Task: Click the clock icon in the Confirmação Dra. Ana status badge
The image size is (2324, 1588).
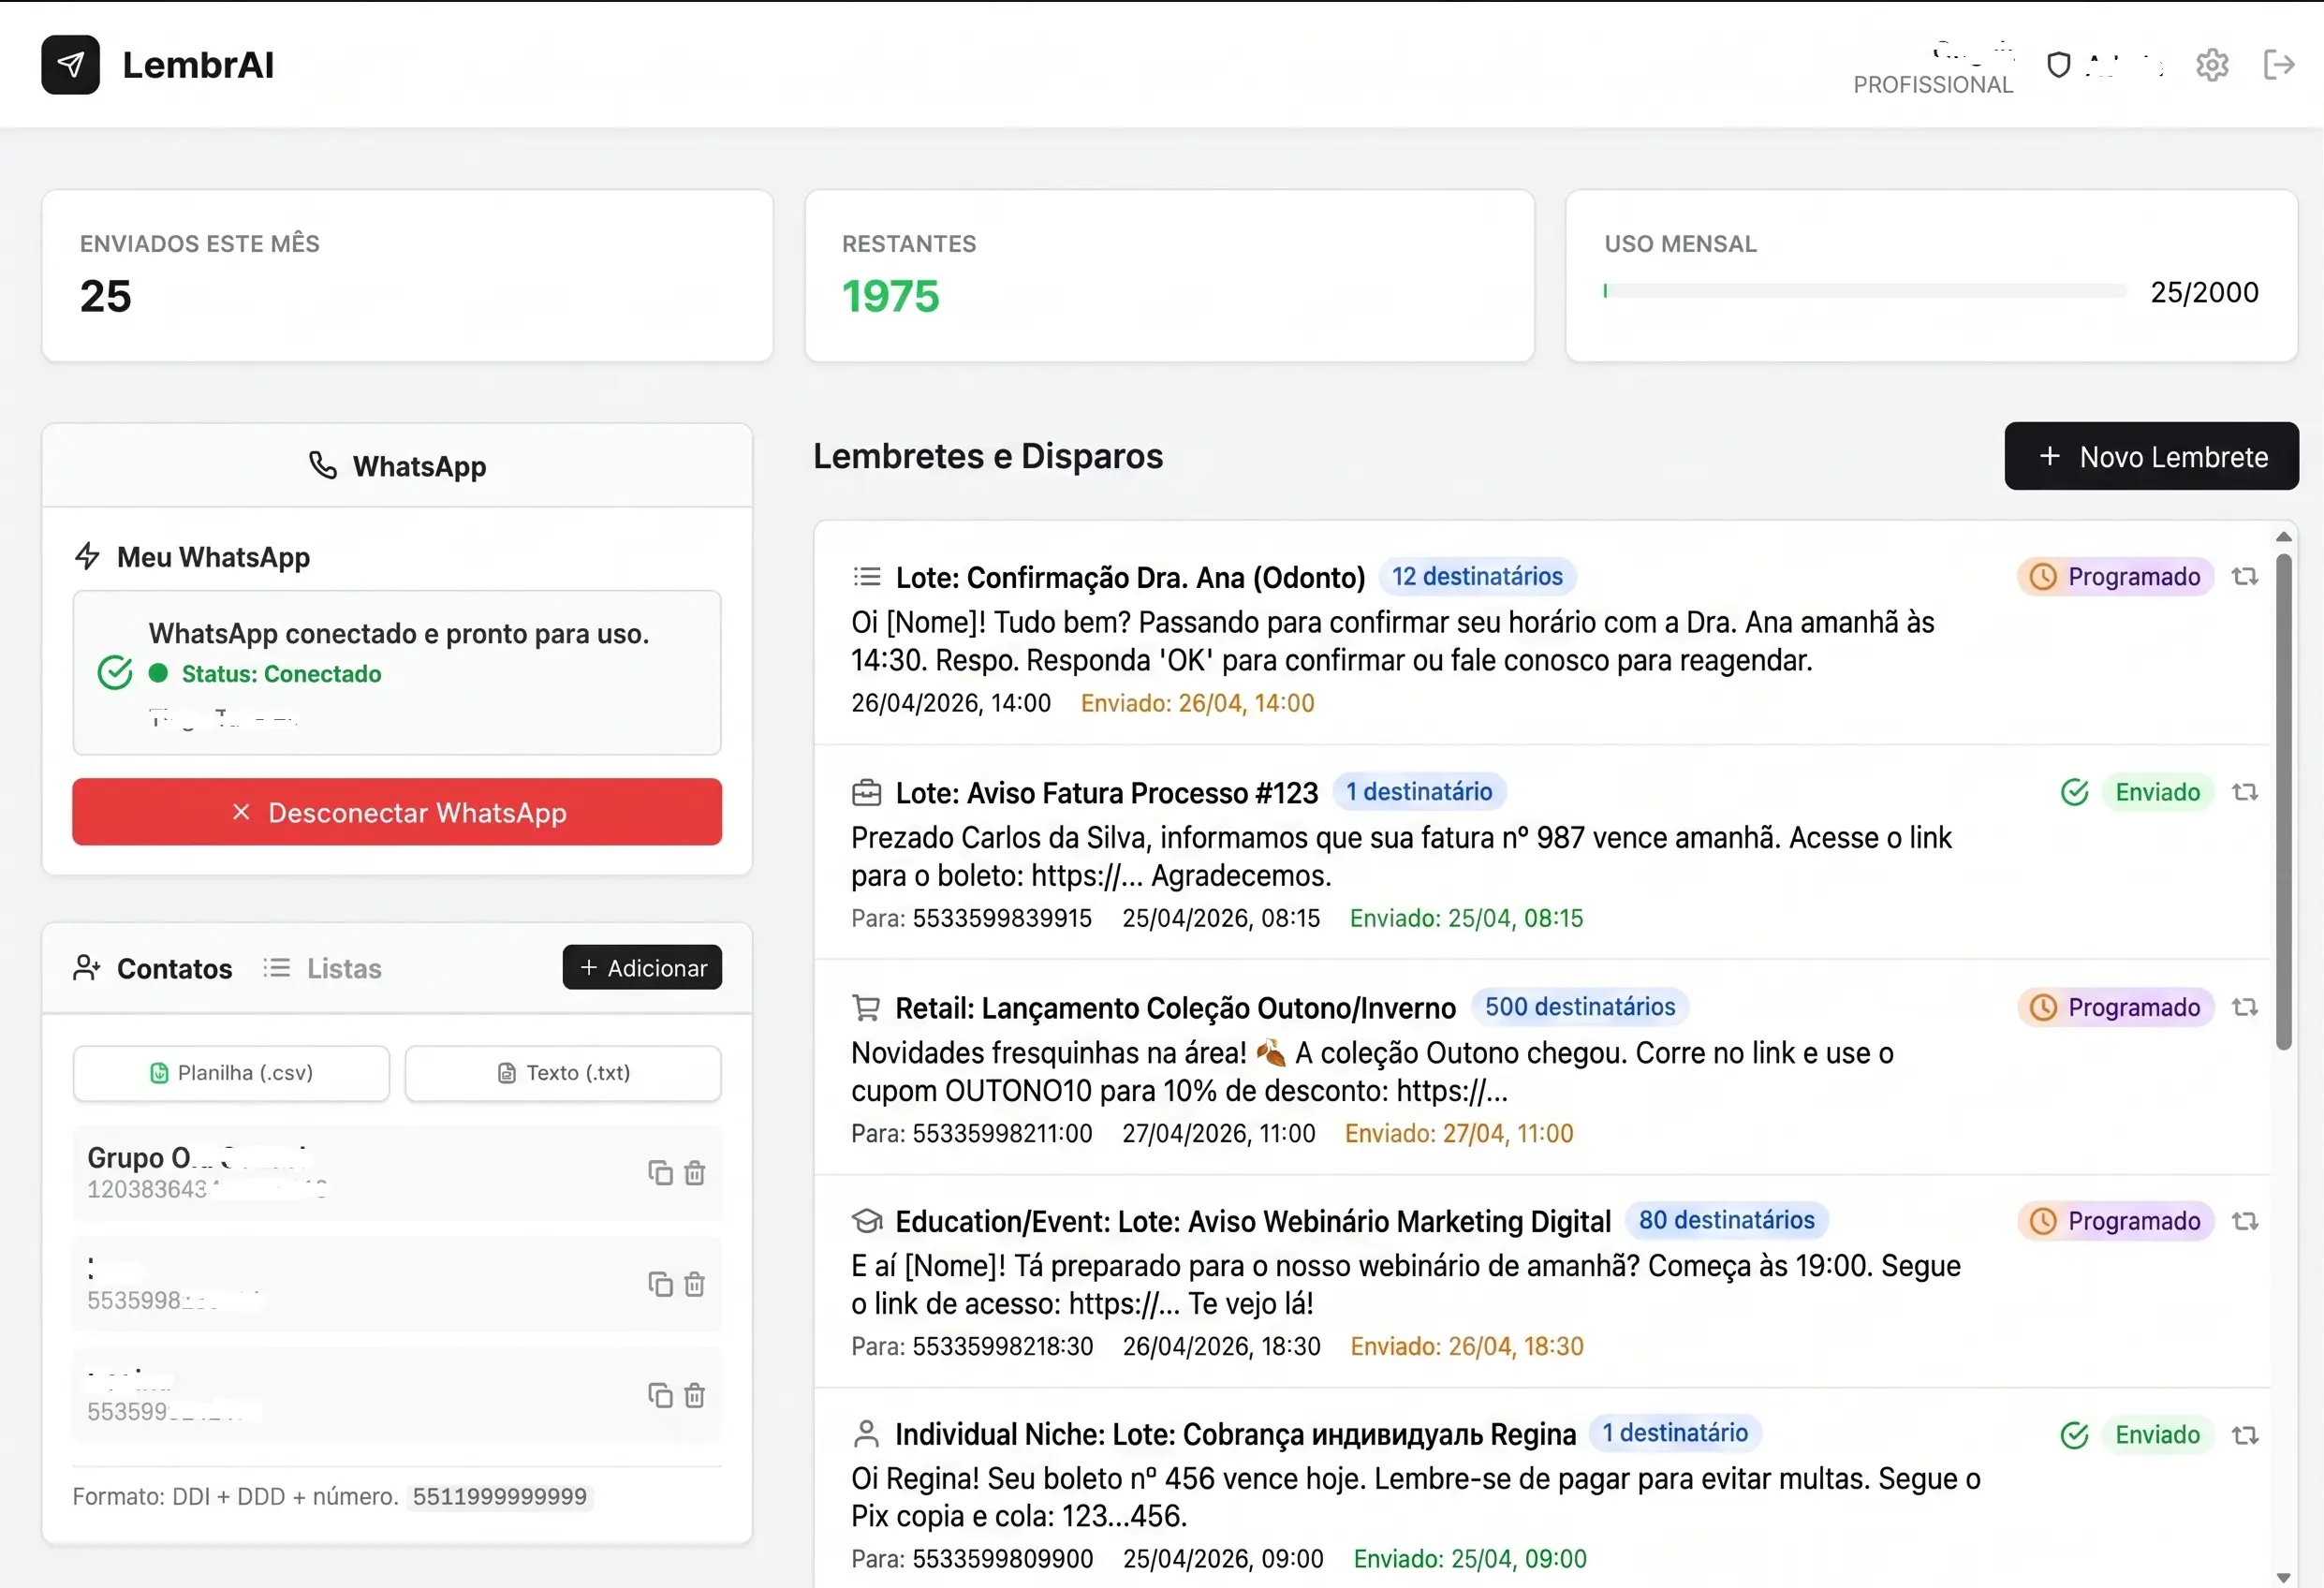Action: (2042, 577)
